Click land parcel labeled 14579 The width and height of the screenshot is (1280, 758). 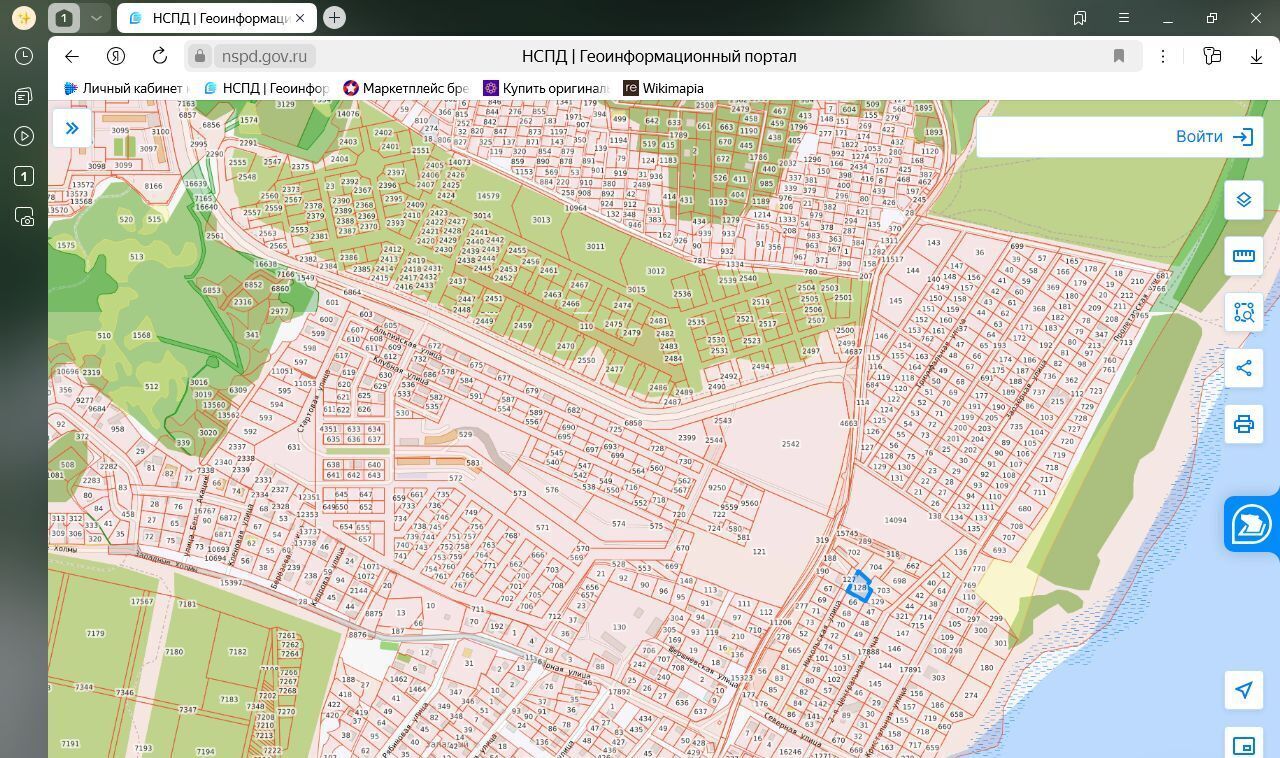488,196
